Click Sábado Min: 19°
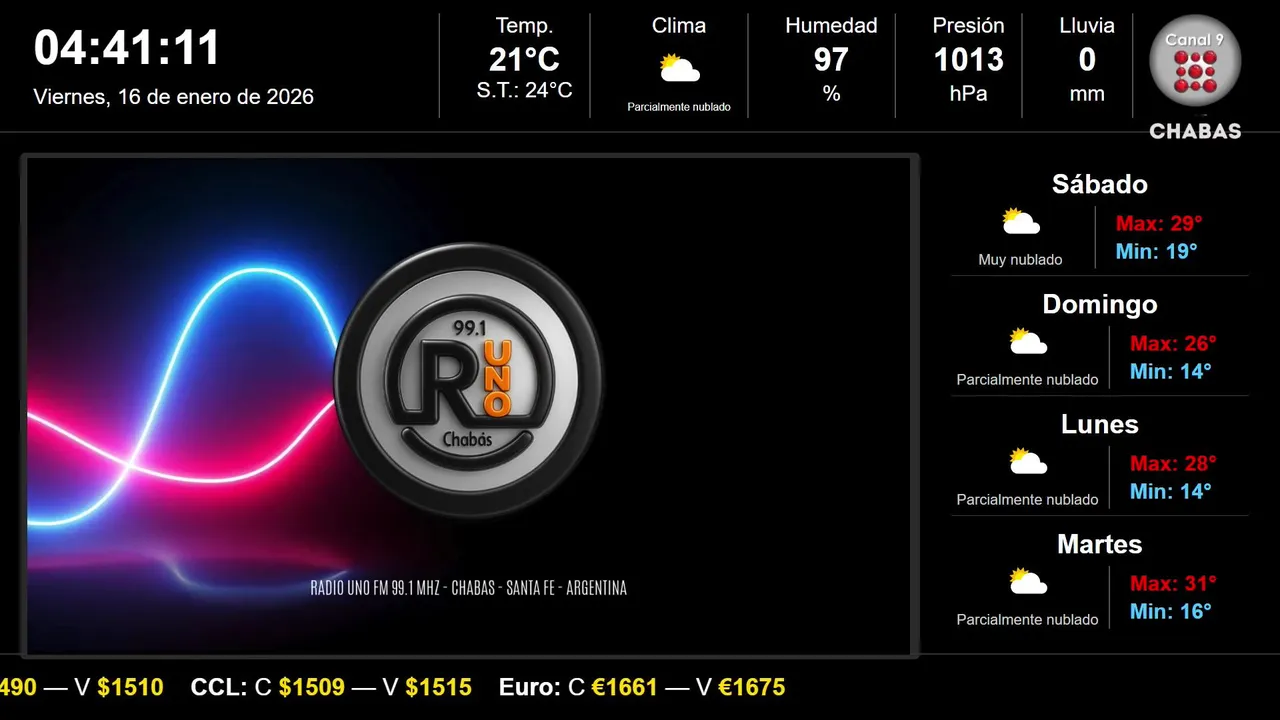The height and width of the screenshot is (720, 1280). [x=1157, y=251]
